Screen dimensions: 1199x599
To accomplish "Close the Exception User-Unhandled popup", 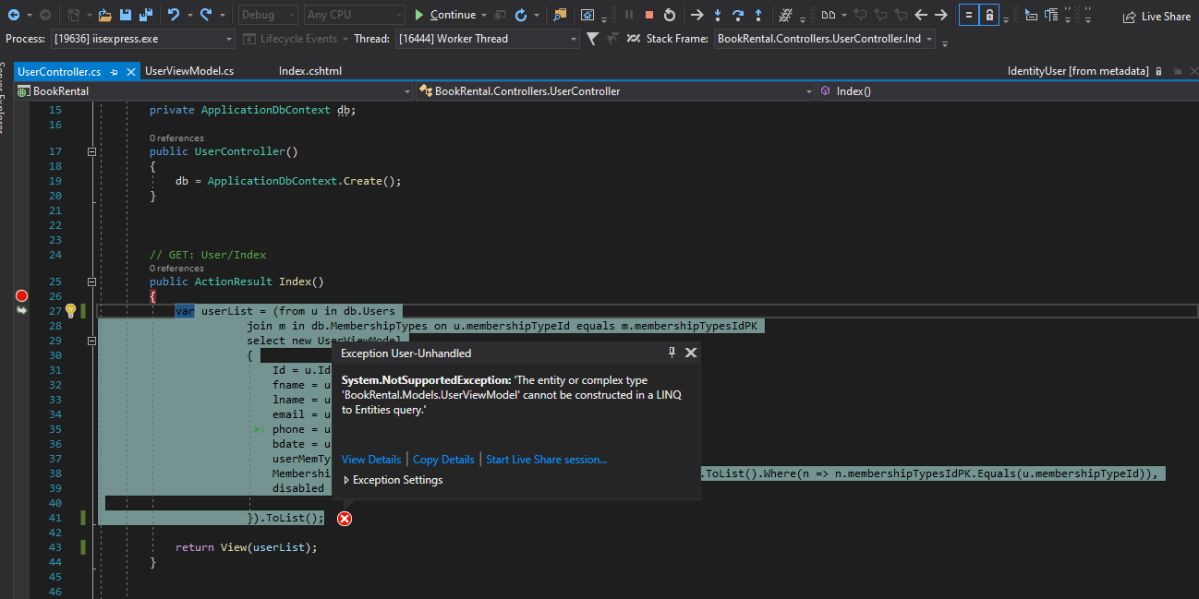I will [x=690, y=353].
